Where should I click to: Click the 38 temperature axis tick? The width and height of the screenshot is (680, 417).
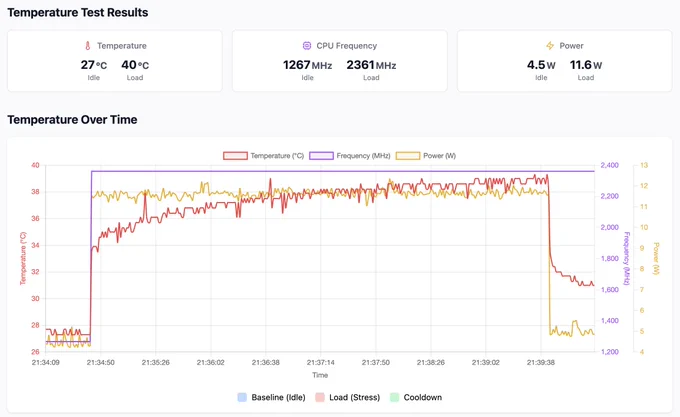pyautogui.click(x=35, y=192)
